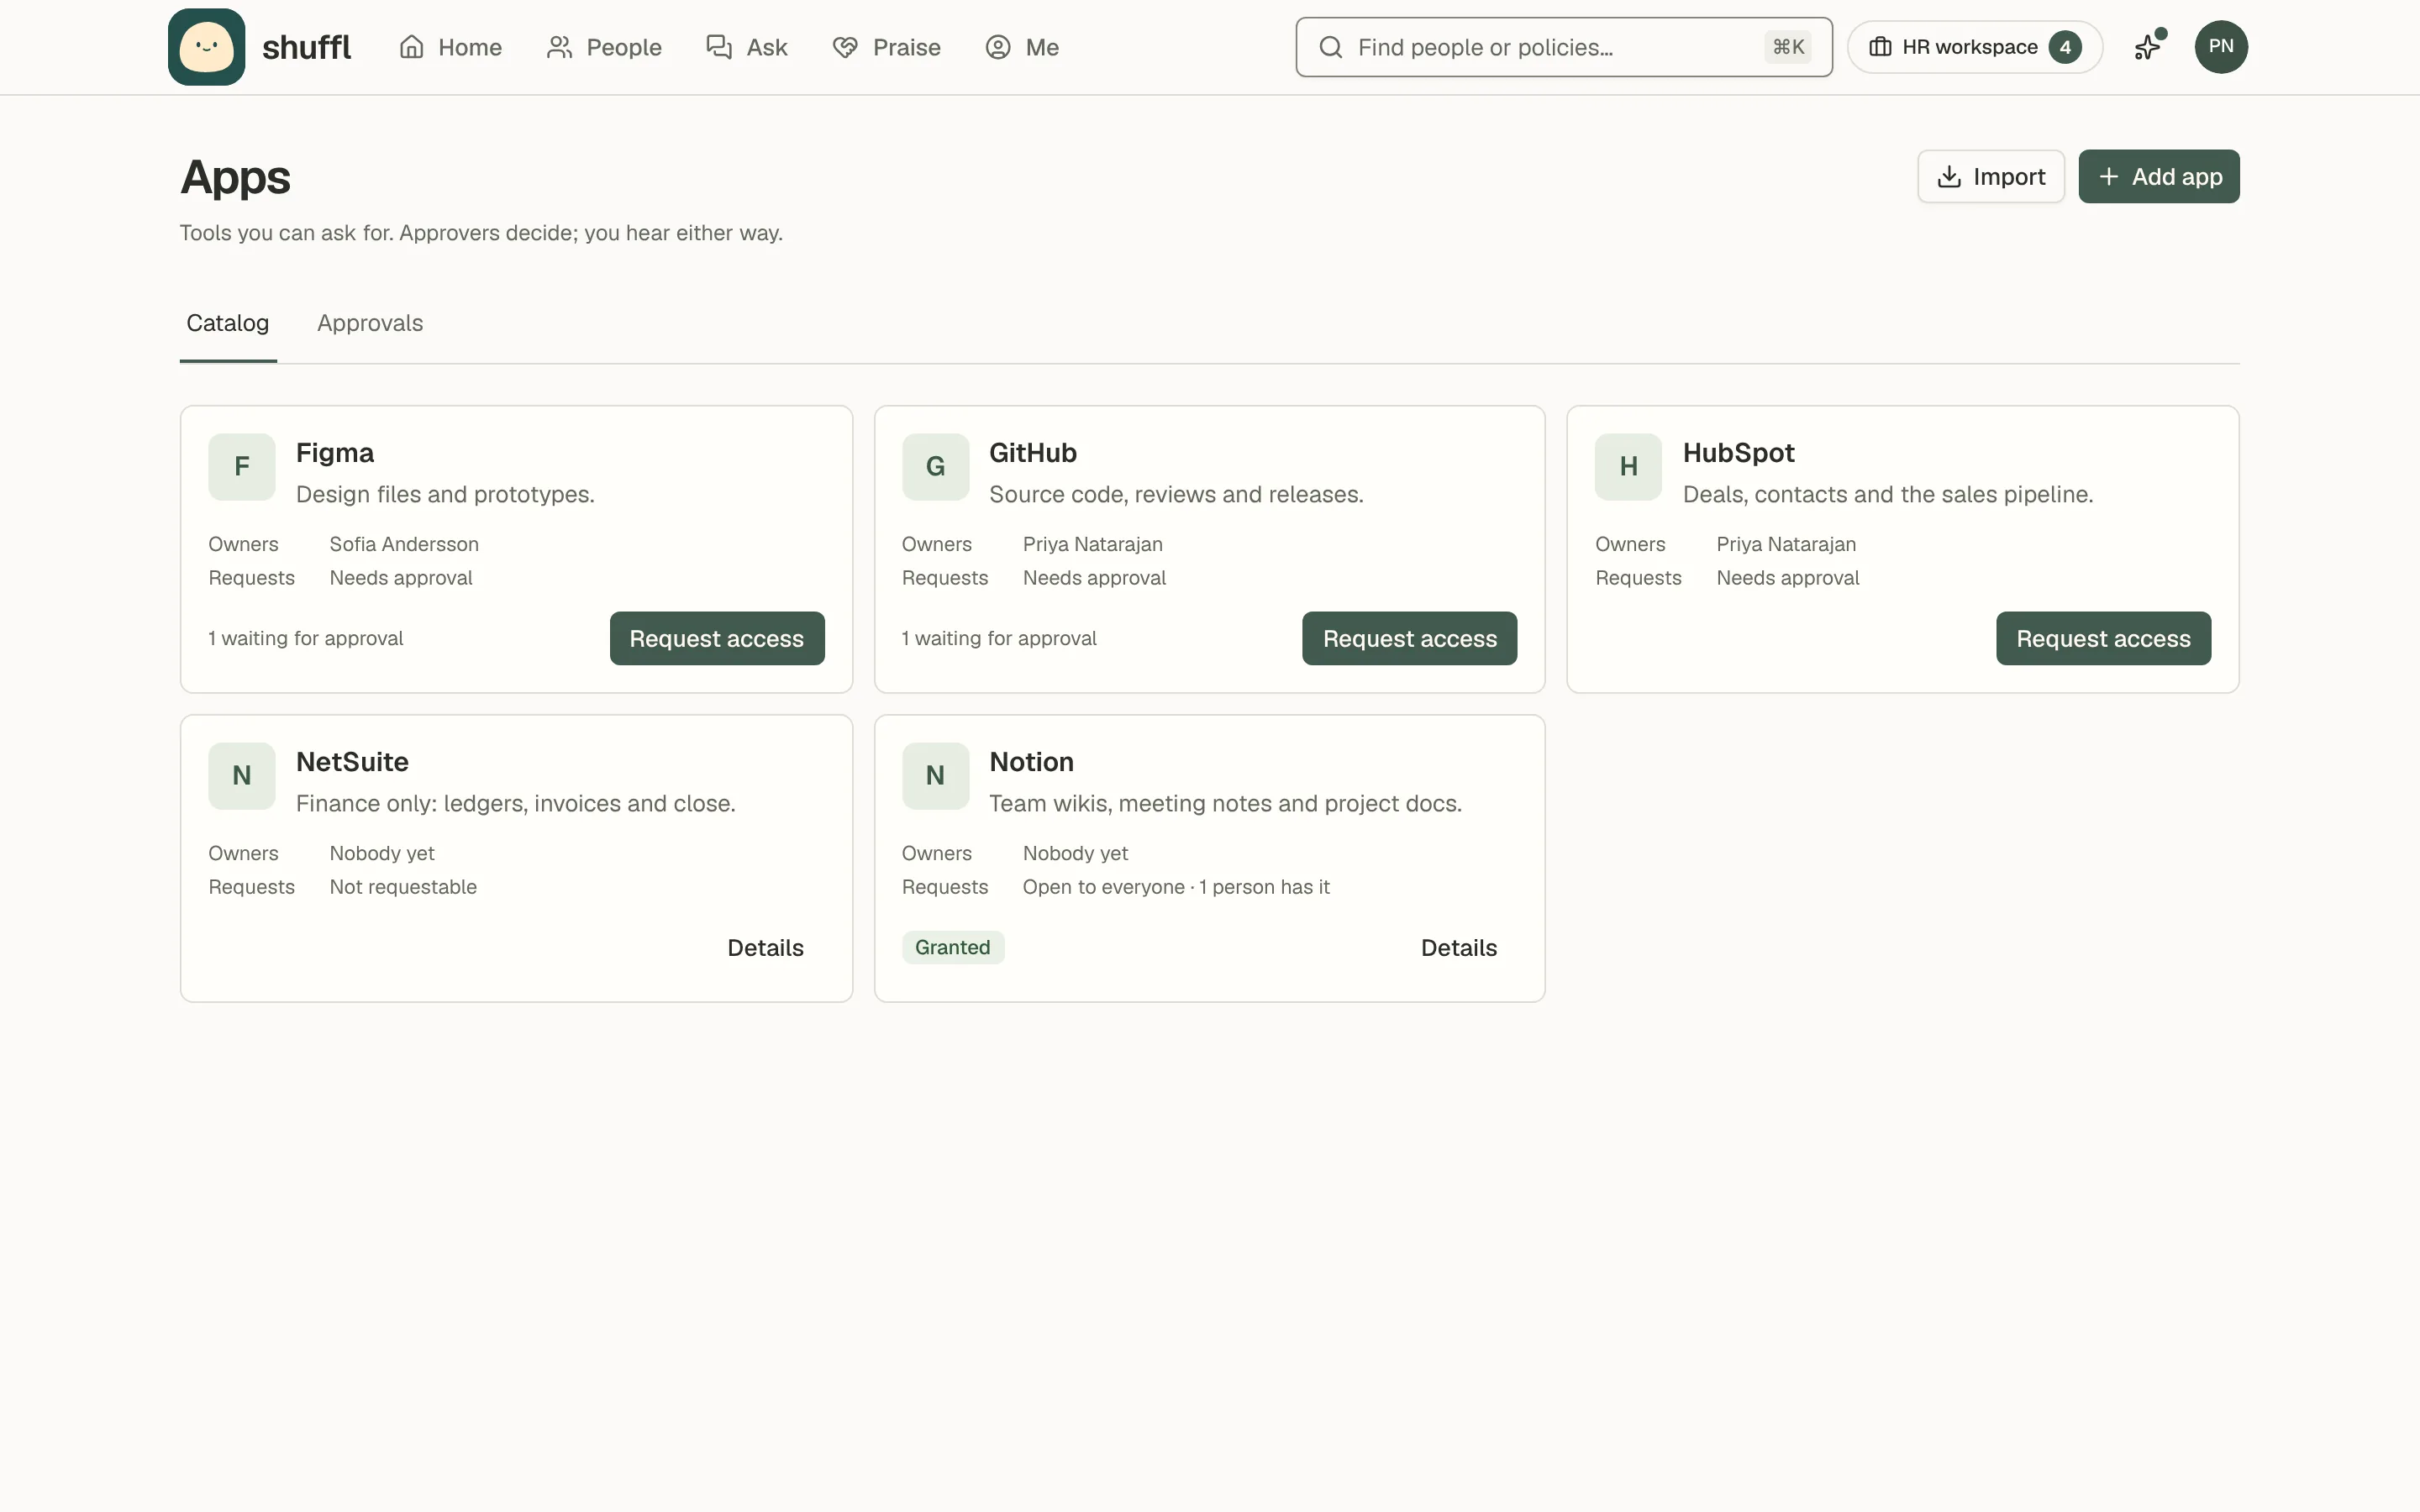Click 'Finance only: ledgers, invoices and close.'
2420x1512 pixels.
(516, 803)
